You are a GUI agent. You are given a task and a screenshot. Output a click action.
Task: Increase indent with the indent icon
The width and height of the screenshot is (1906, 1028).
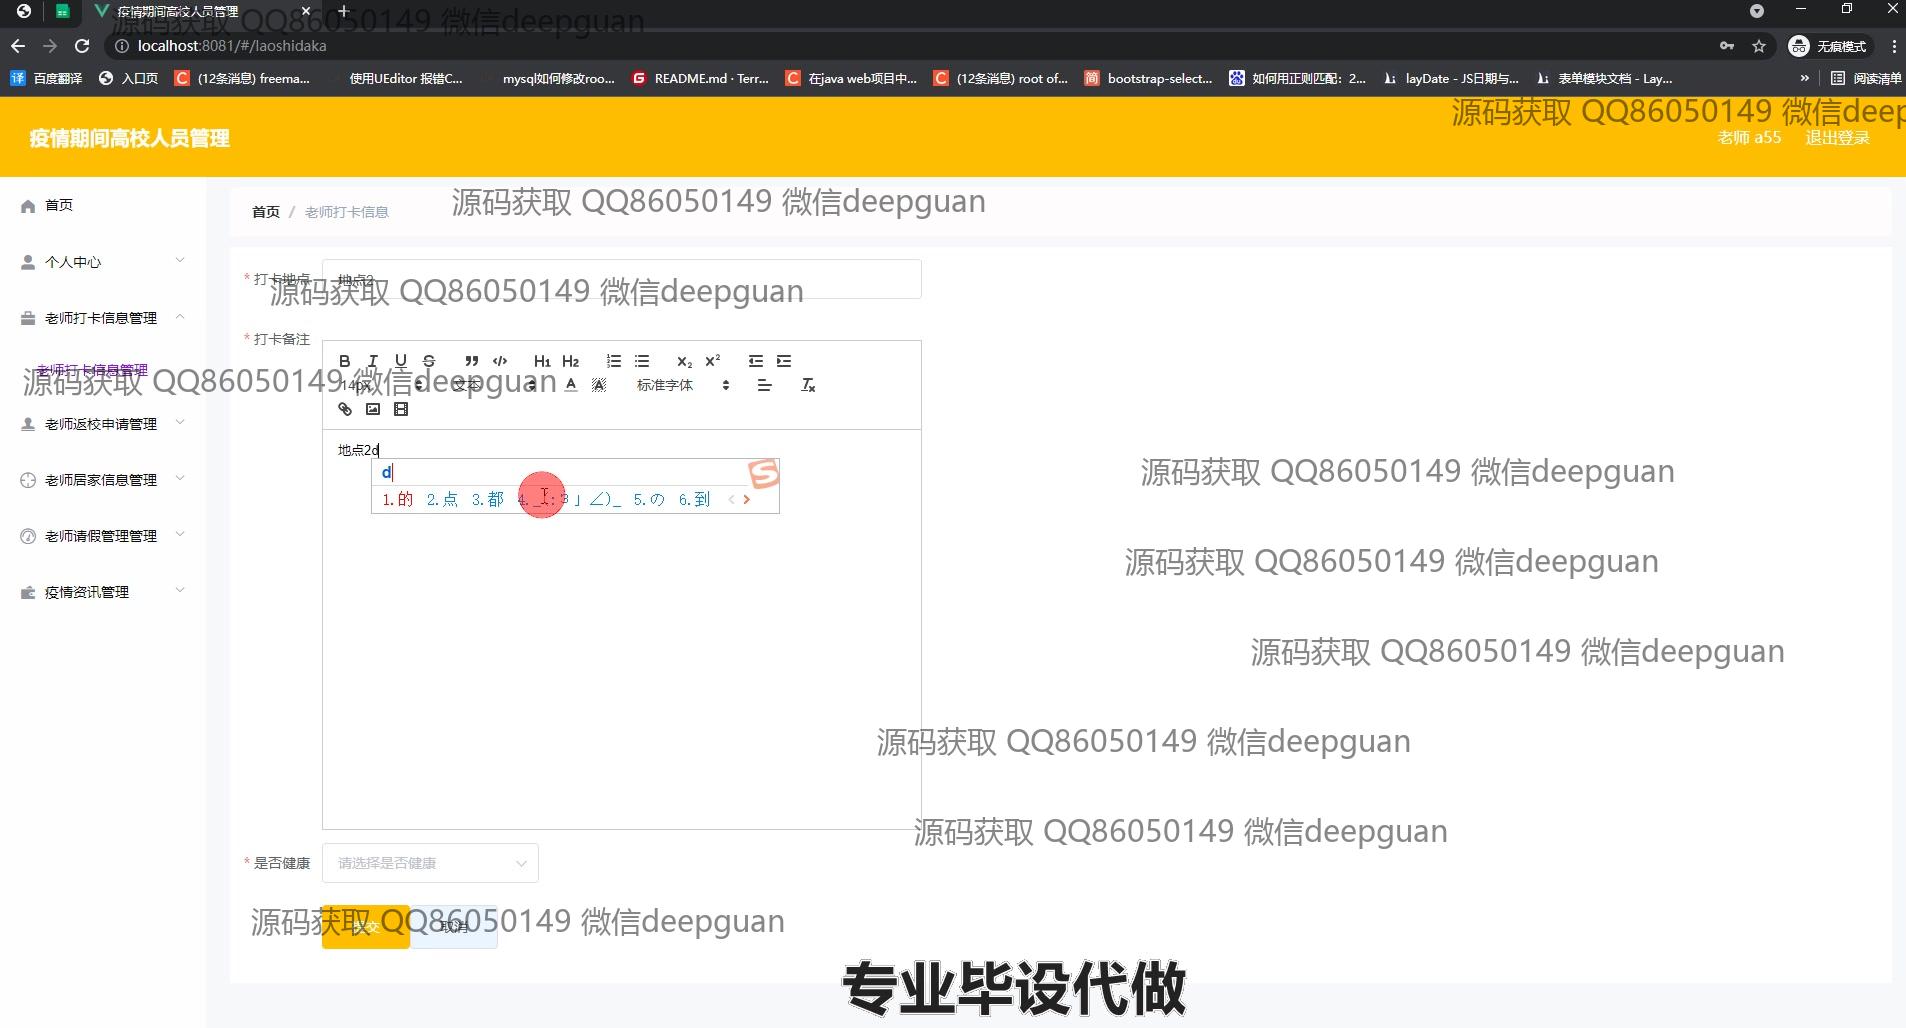[x=784, y=361]
